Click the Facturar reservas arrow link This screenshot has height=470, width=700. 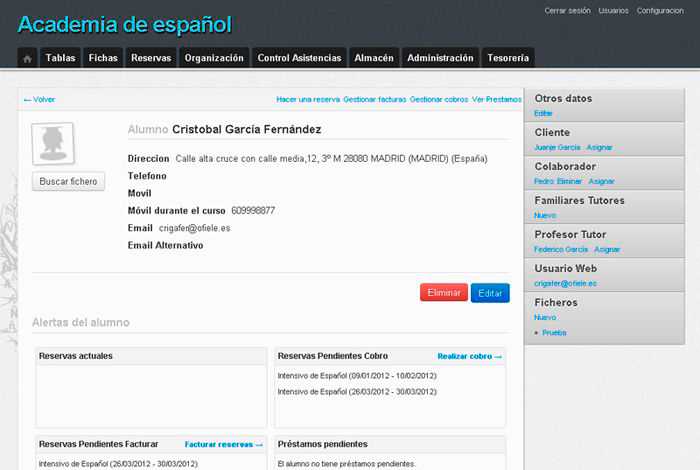223,444
